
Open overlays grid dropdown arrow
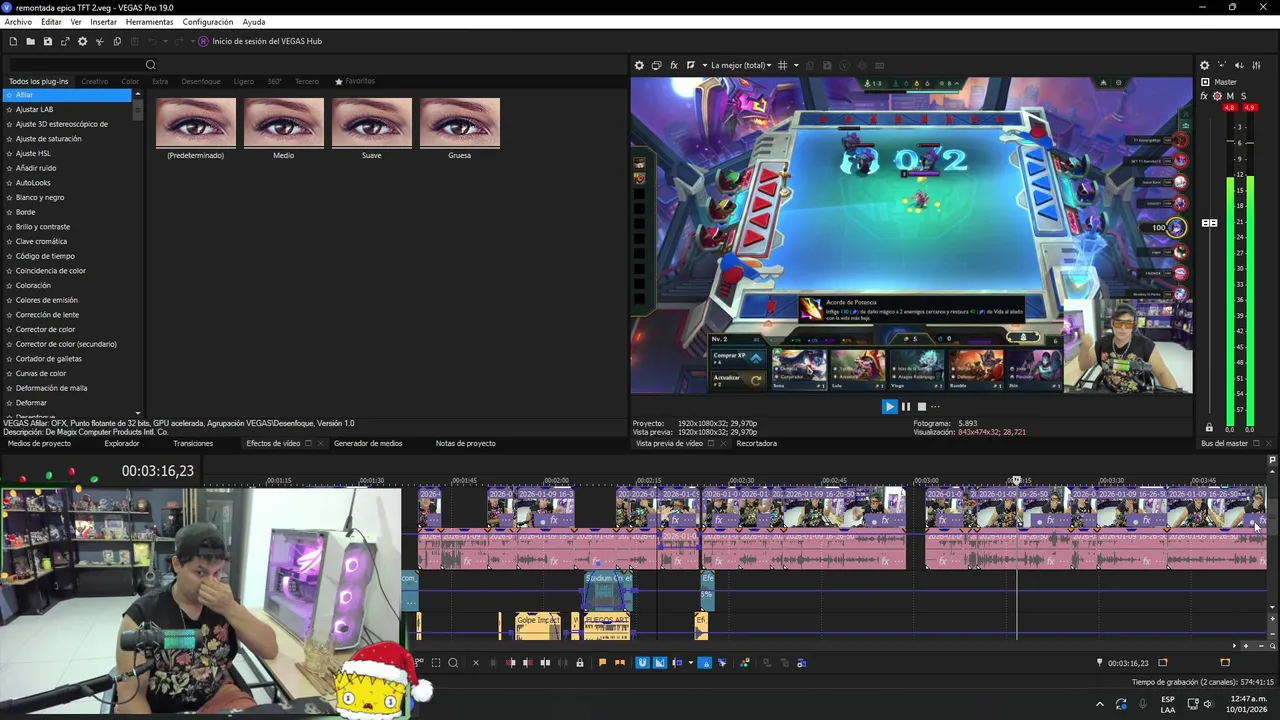tap(796, 65)
